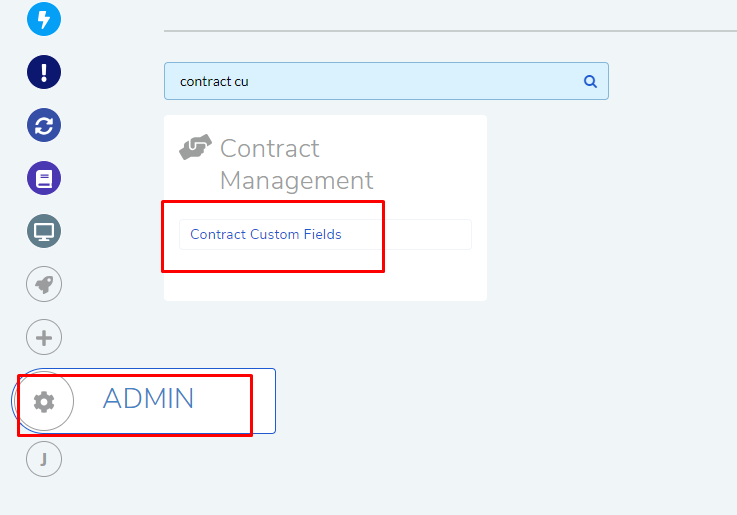Click the word 'Management' in card title
The image size is (737, 515).
pos(297,181)
